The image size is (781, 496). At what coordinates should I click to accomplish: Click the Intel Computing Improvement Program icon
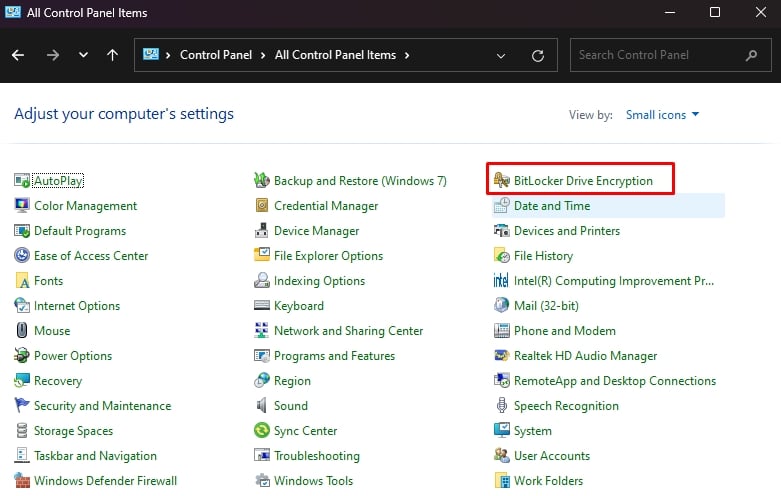coord(501,280)
